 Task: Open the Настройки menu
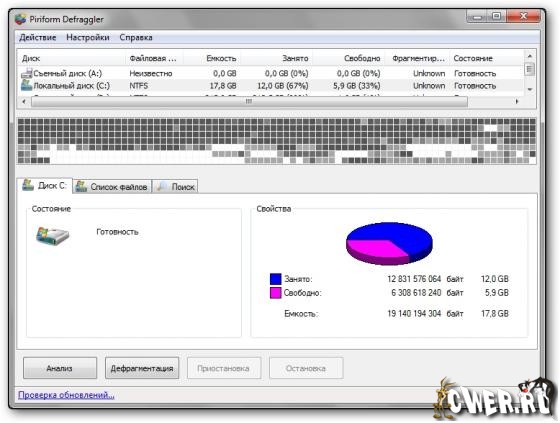(x=88, y=38)
